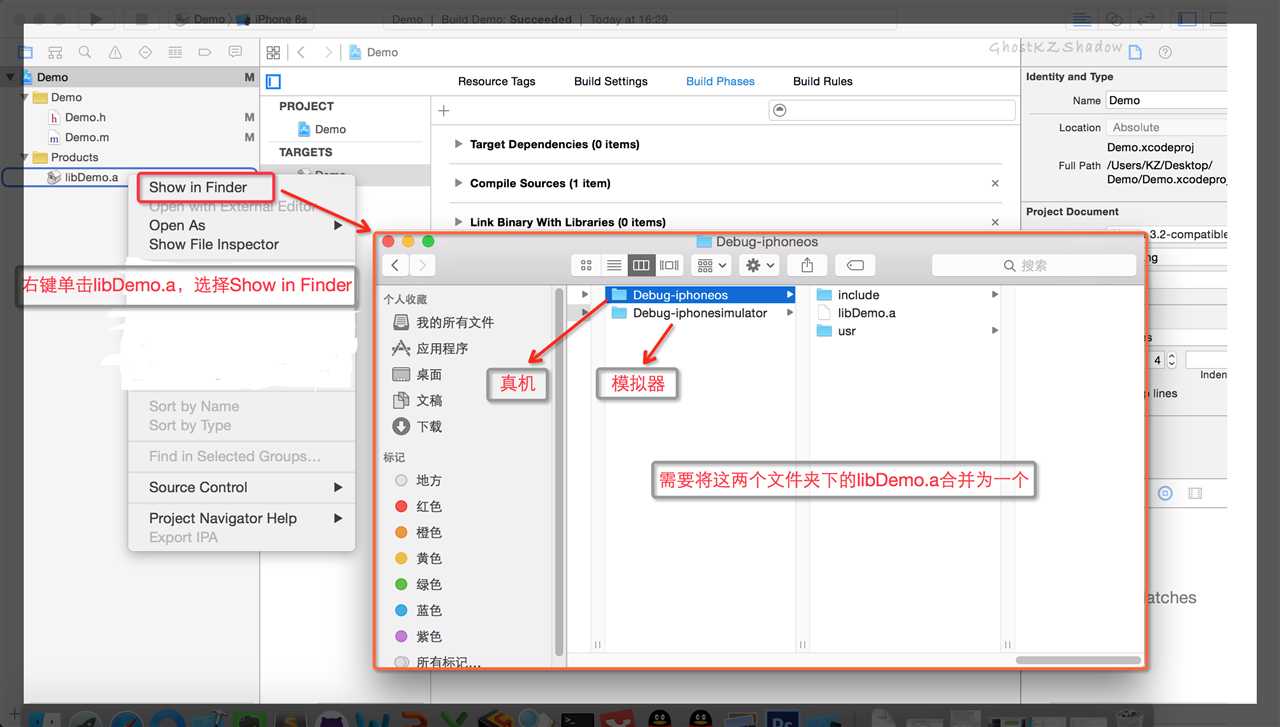
Task: Click the Finder back navigation button
Action: [396, 265]
